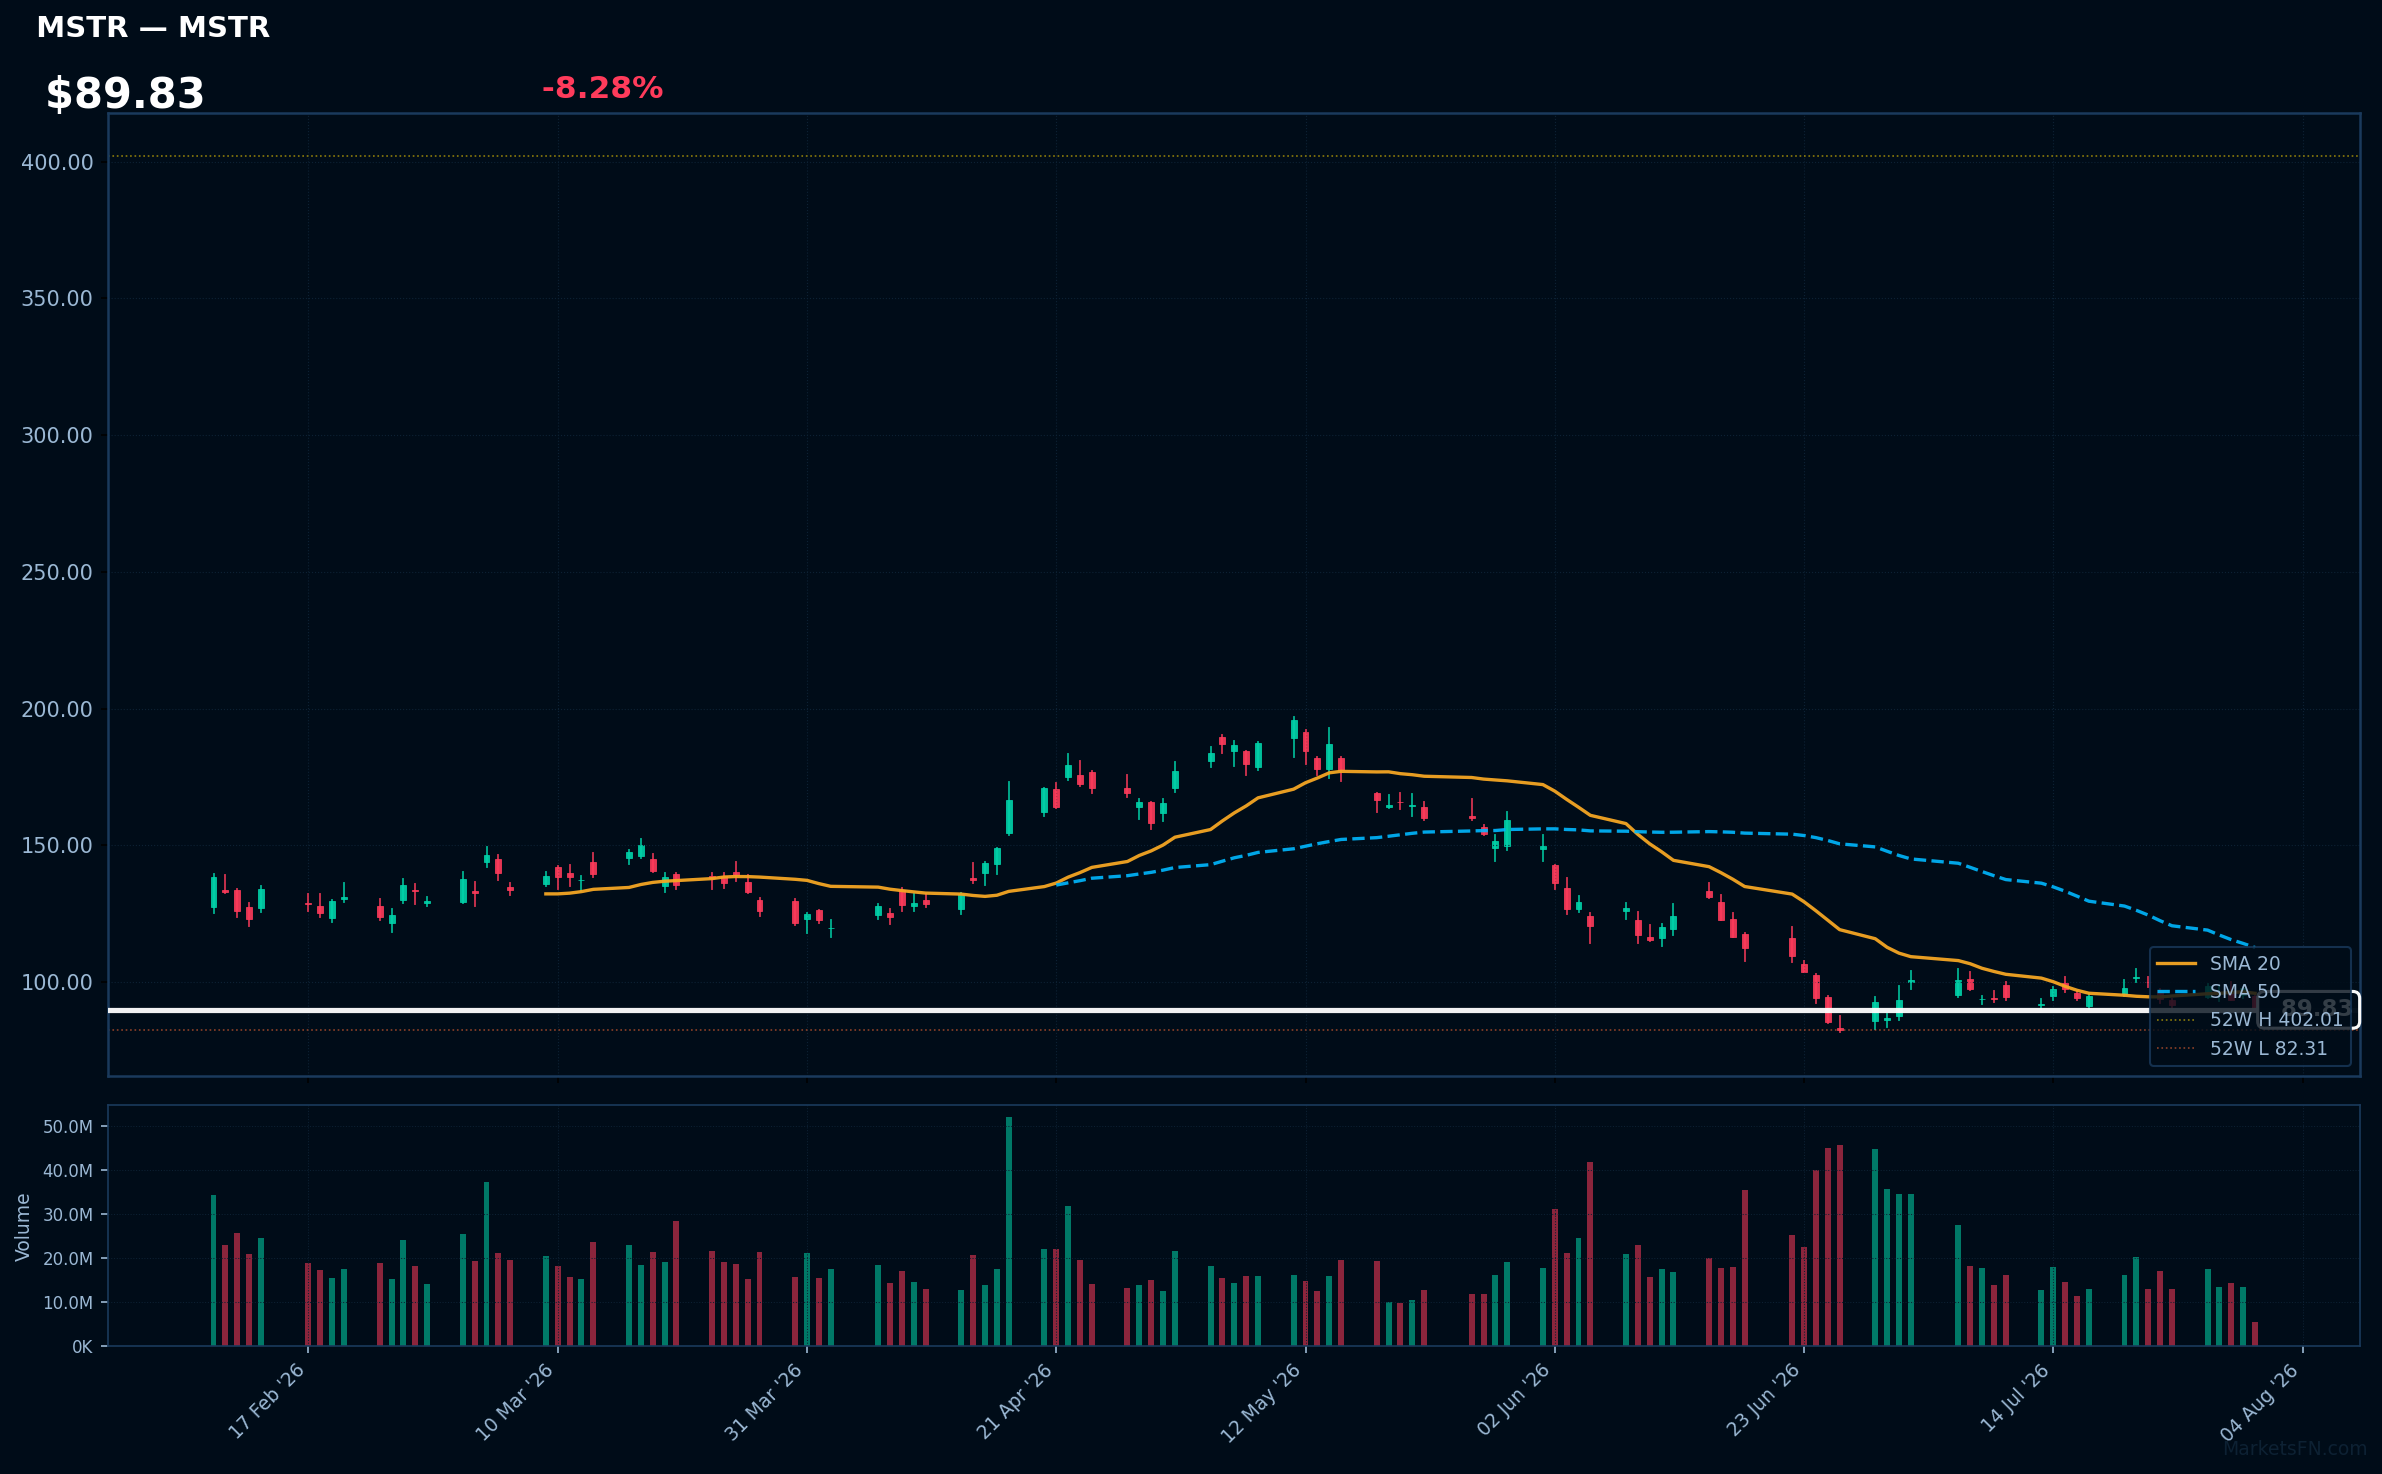The height and width of the screenshot is (1474, 2382).
Task: Click the 14 Jul '26 date label
Action: 2015,1397
